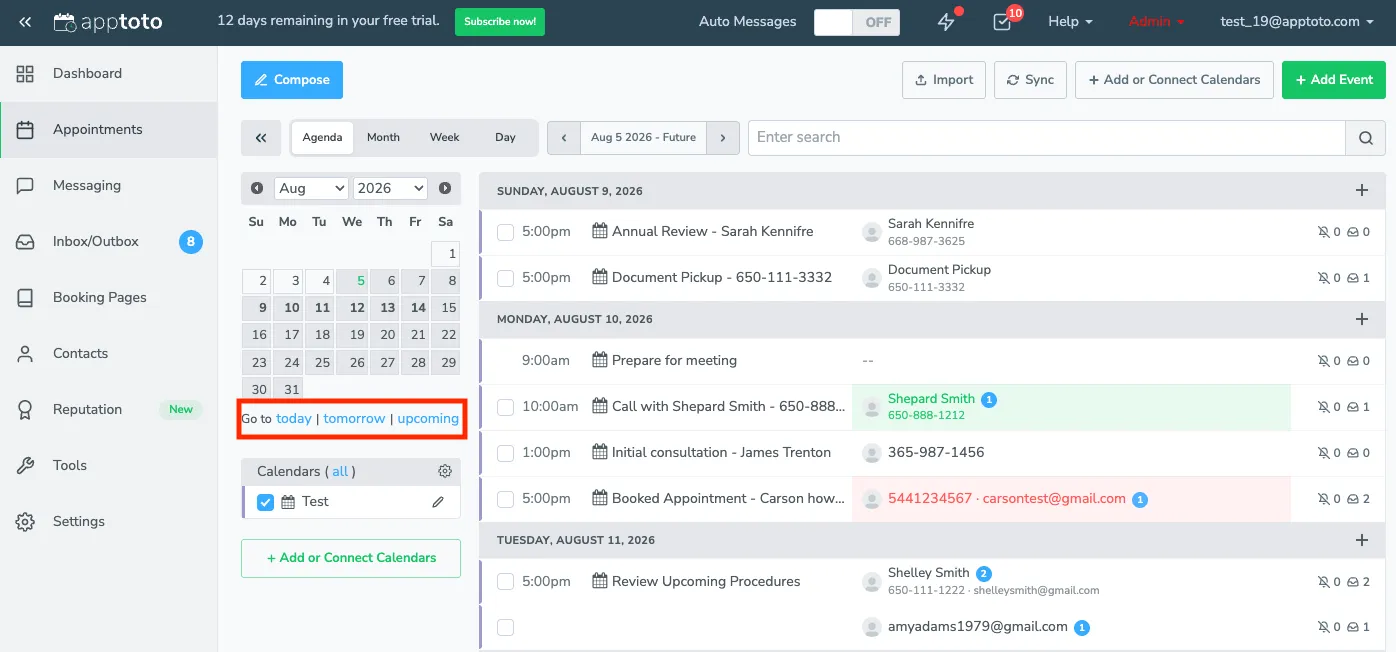Screen dimensions: 1396x652
Task: Click calendar icon for Prepare for meeting
Action: pyautogui.click(x=600, y=360)
